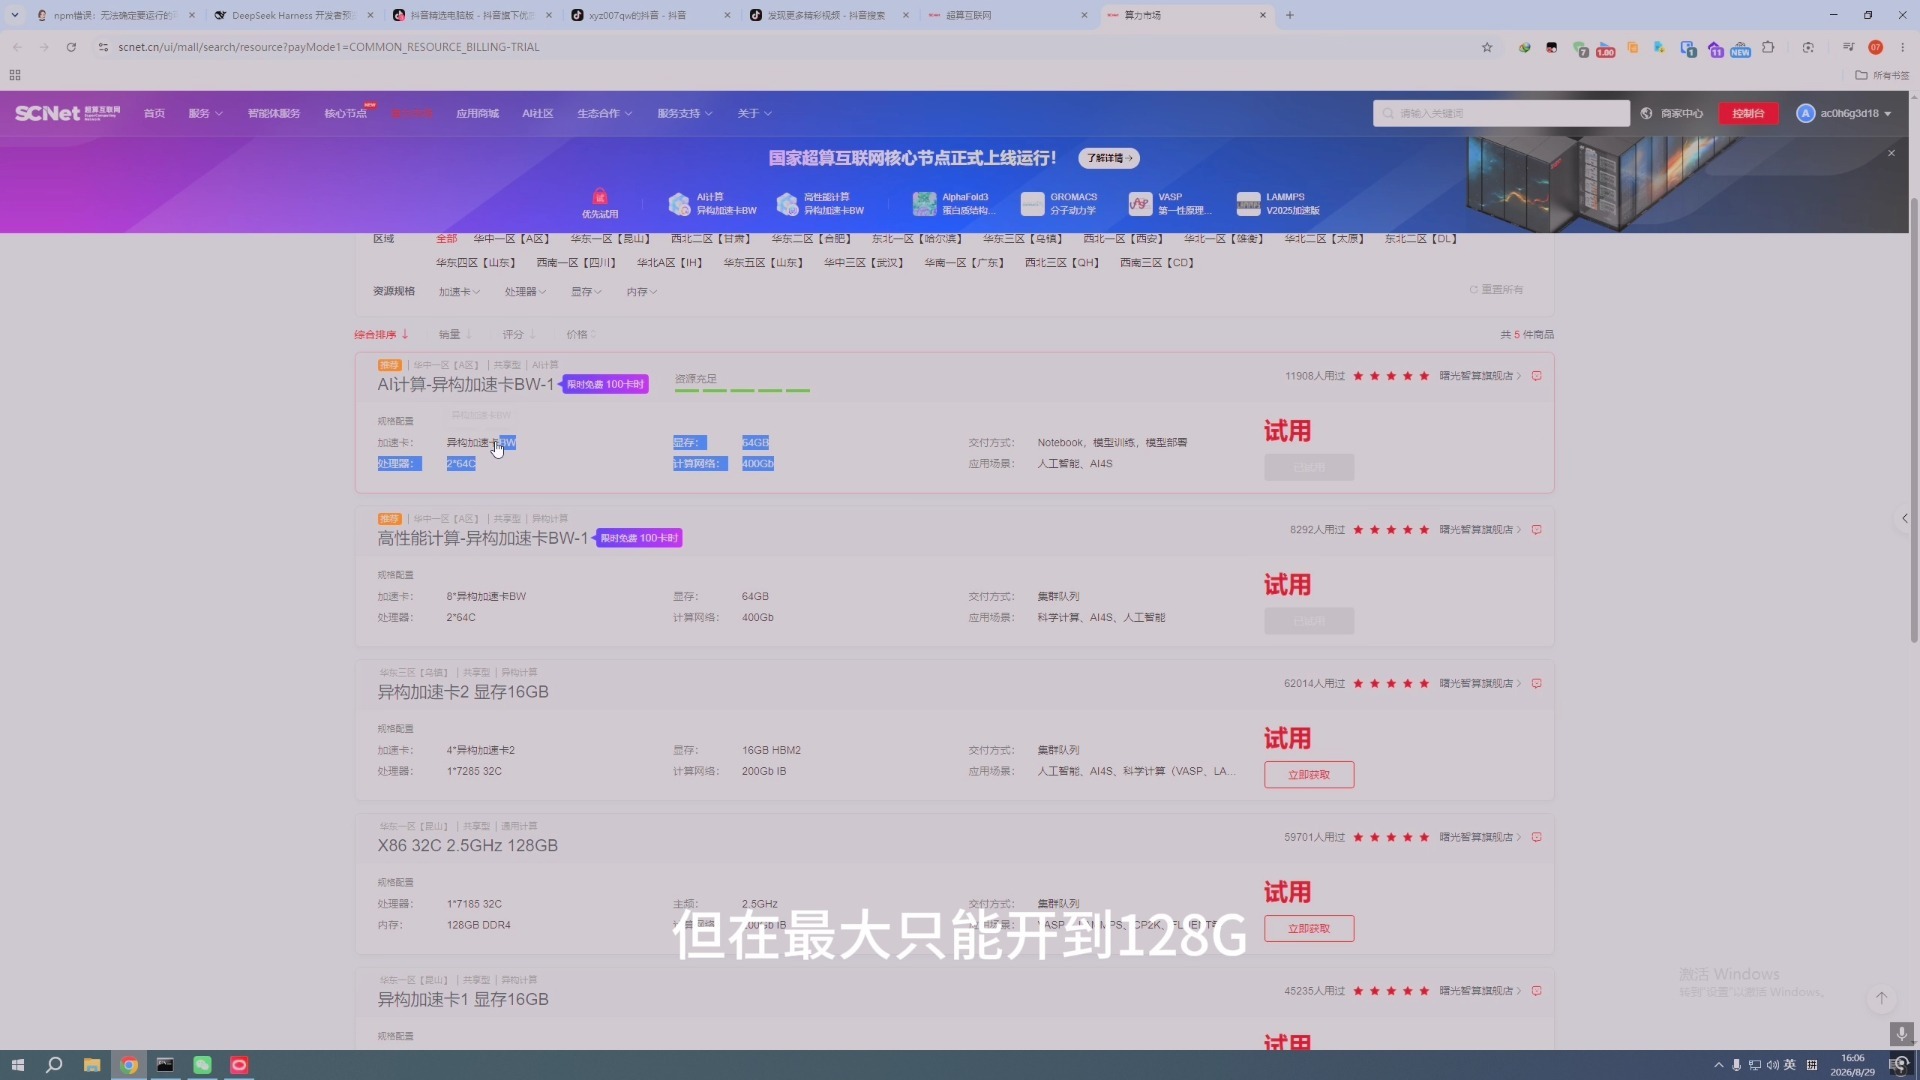Viewport: 1920px width, 1080px height.
Task: Sort results by 价格
Action: click(x=581, y=335)
